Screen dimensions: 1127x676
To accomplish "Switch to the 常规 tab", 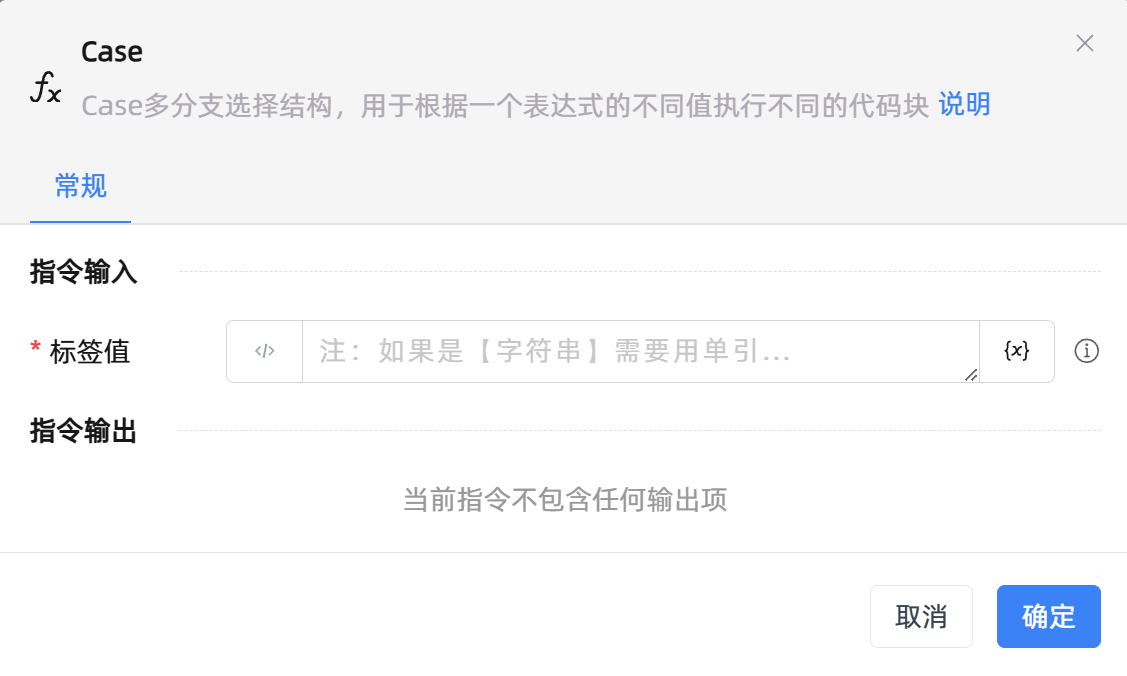I will pyautogui.click(x=81, y=186).
